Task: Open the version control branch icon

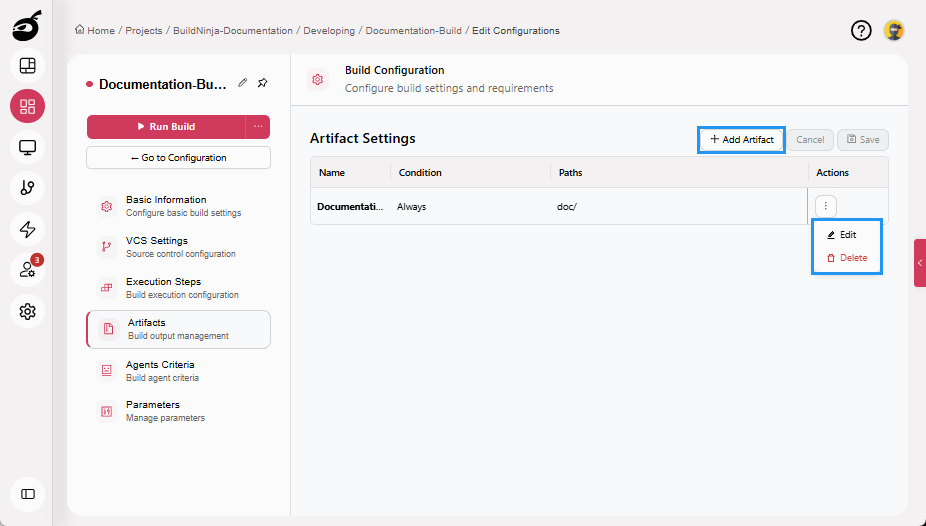Action: (27, 188)
